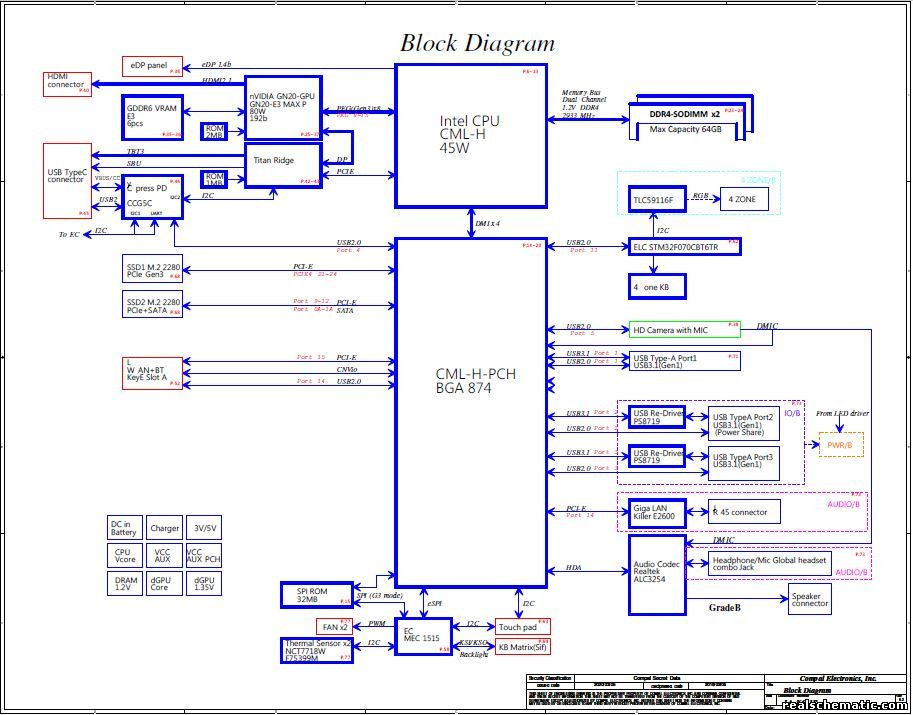The image size is (913, 715).
Task: Click the Giga LAN Killer E2600 block
Action: (x=655, y=511)
